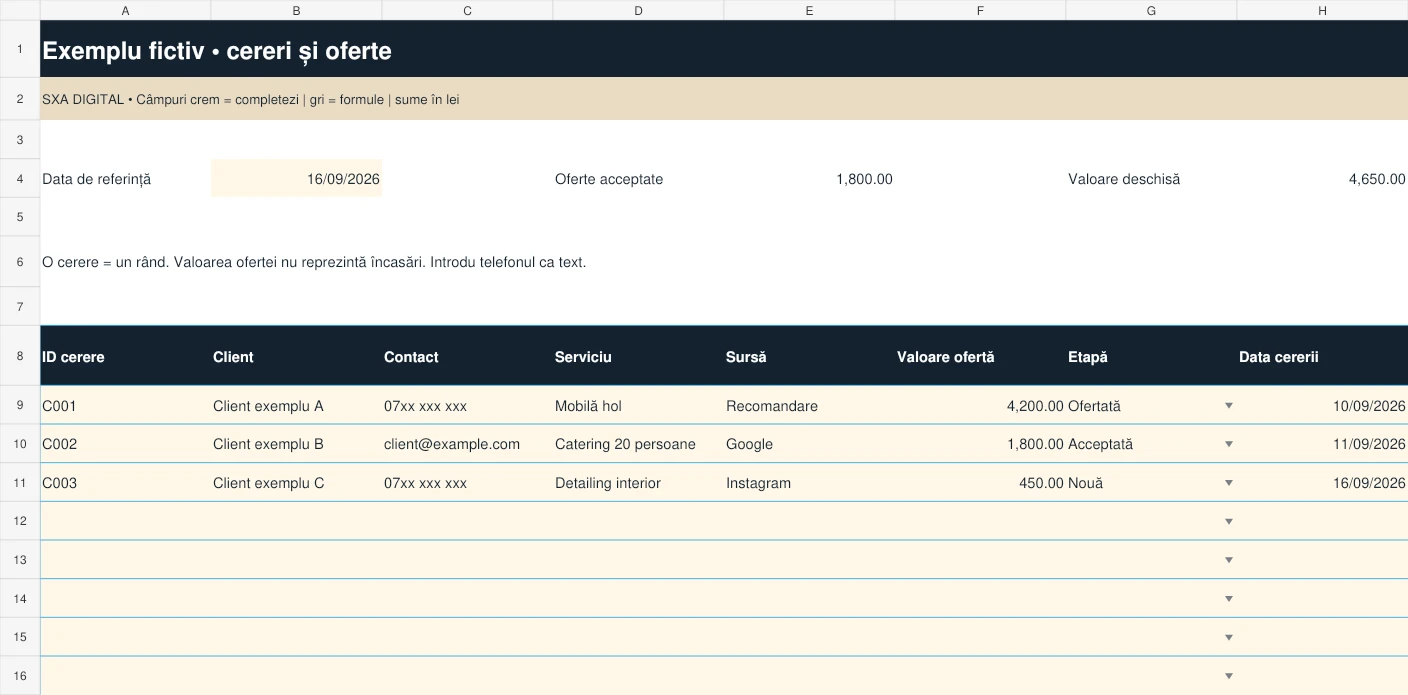Select column D header

[x=638, y=10]
